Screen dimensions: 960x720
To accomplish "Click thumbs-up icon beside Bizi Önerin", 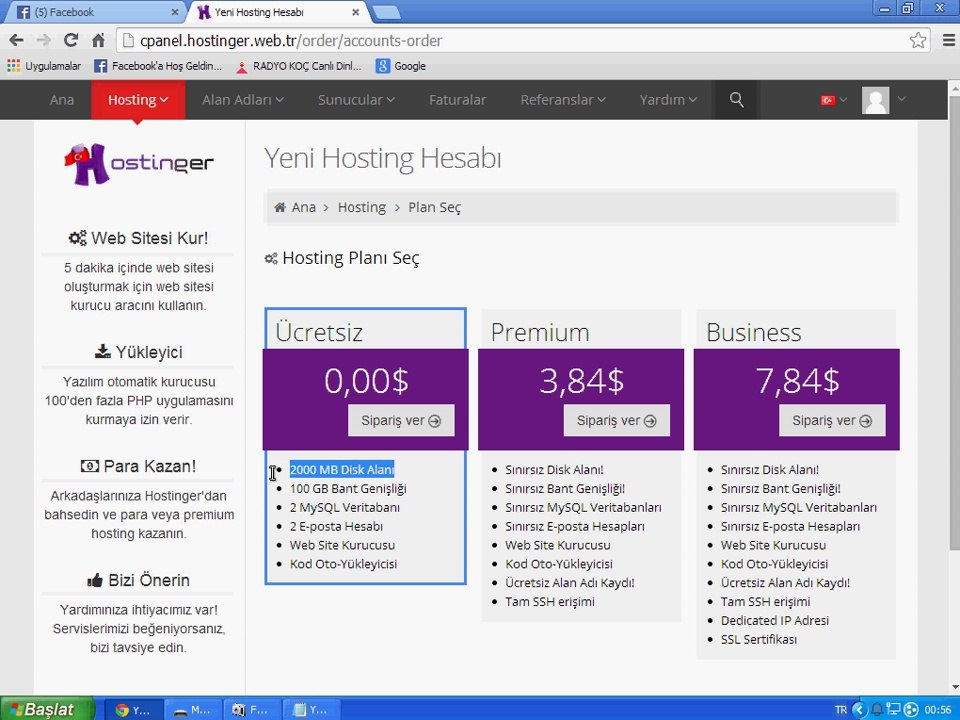I will (95, 580).
